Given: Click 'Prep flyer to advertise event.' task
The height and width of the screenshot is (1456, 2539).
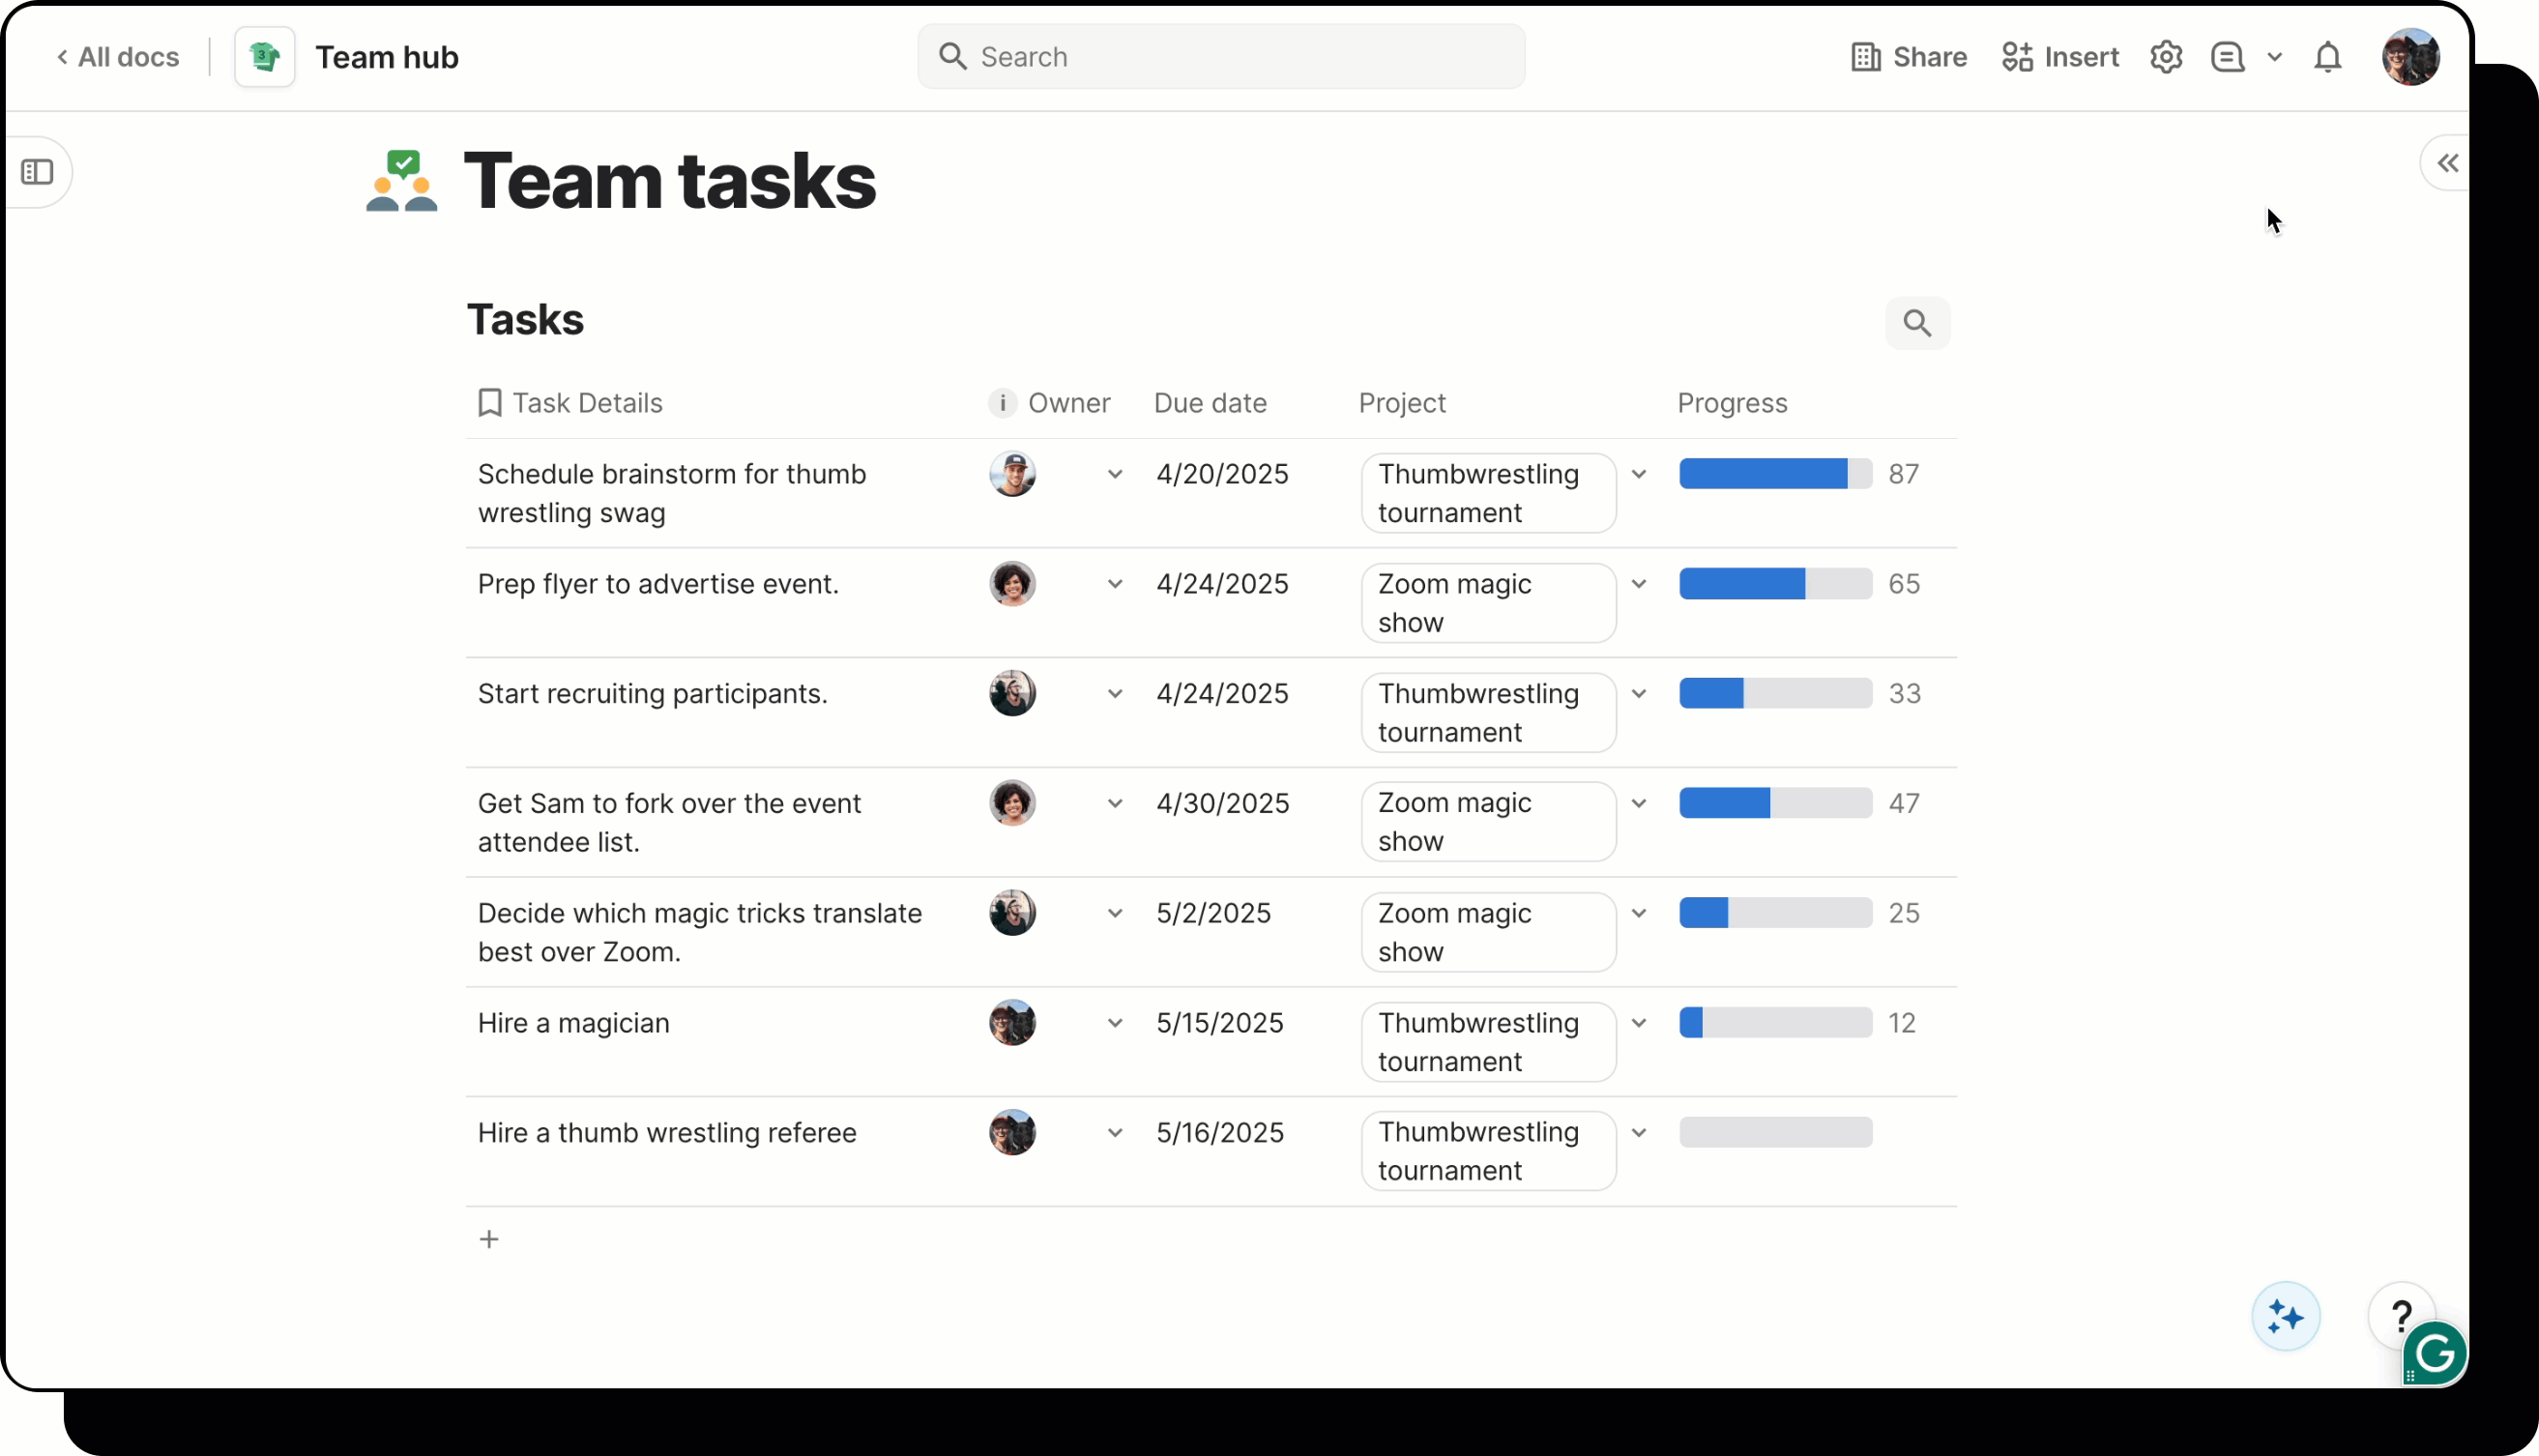Looking at the screenshot, I should click(658, 584).
